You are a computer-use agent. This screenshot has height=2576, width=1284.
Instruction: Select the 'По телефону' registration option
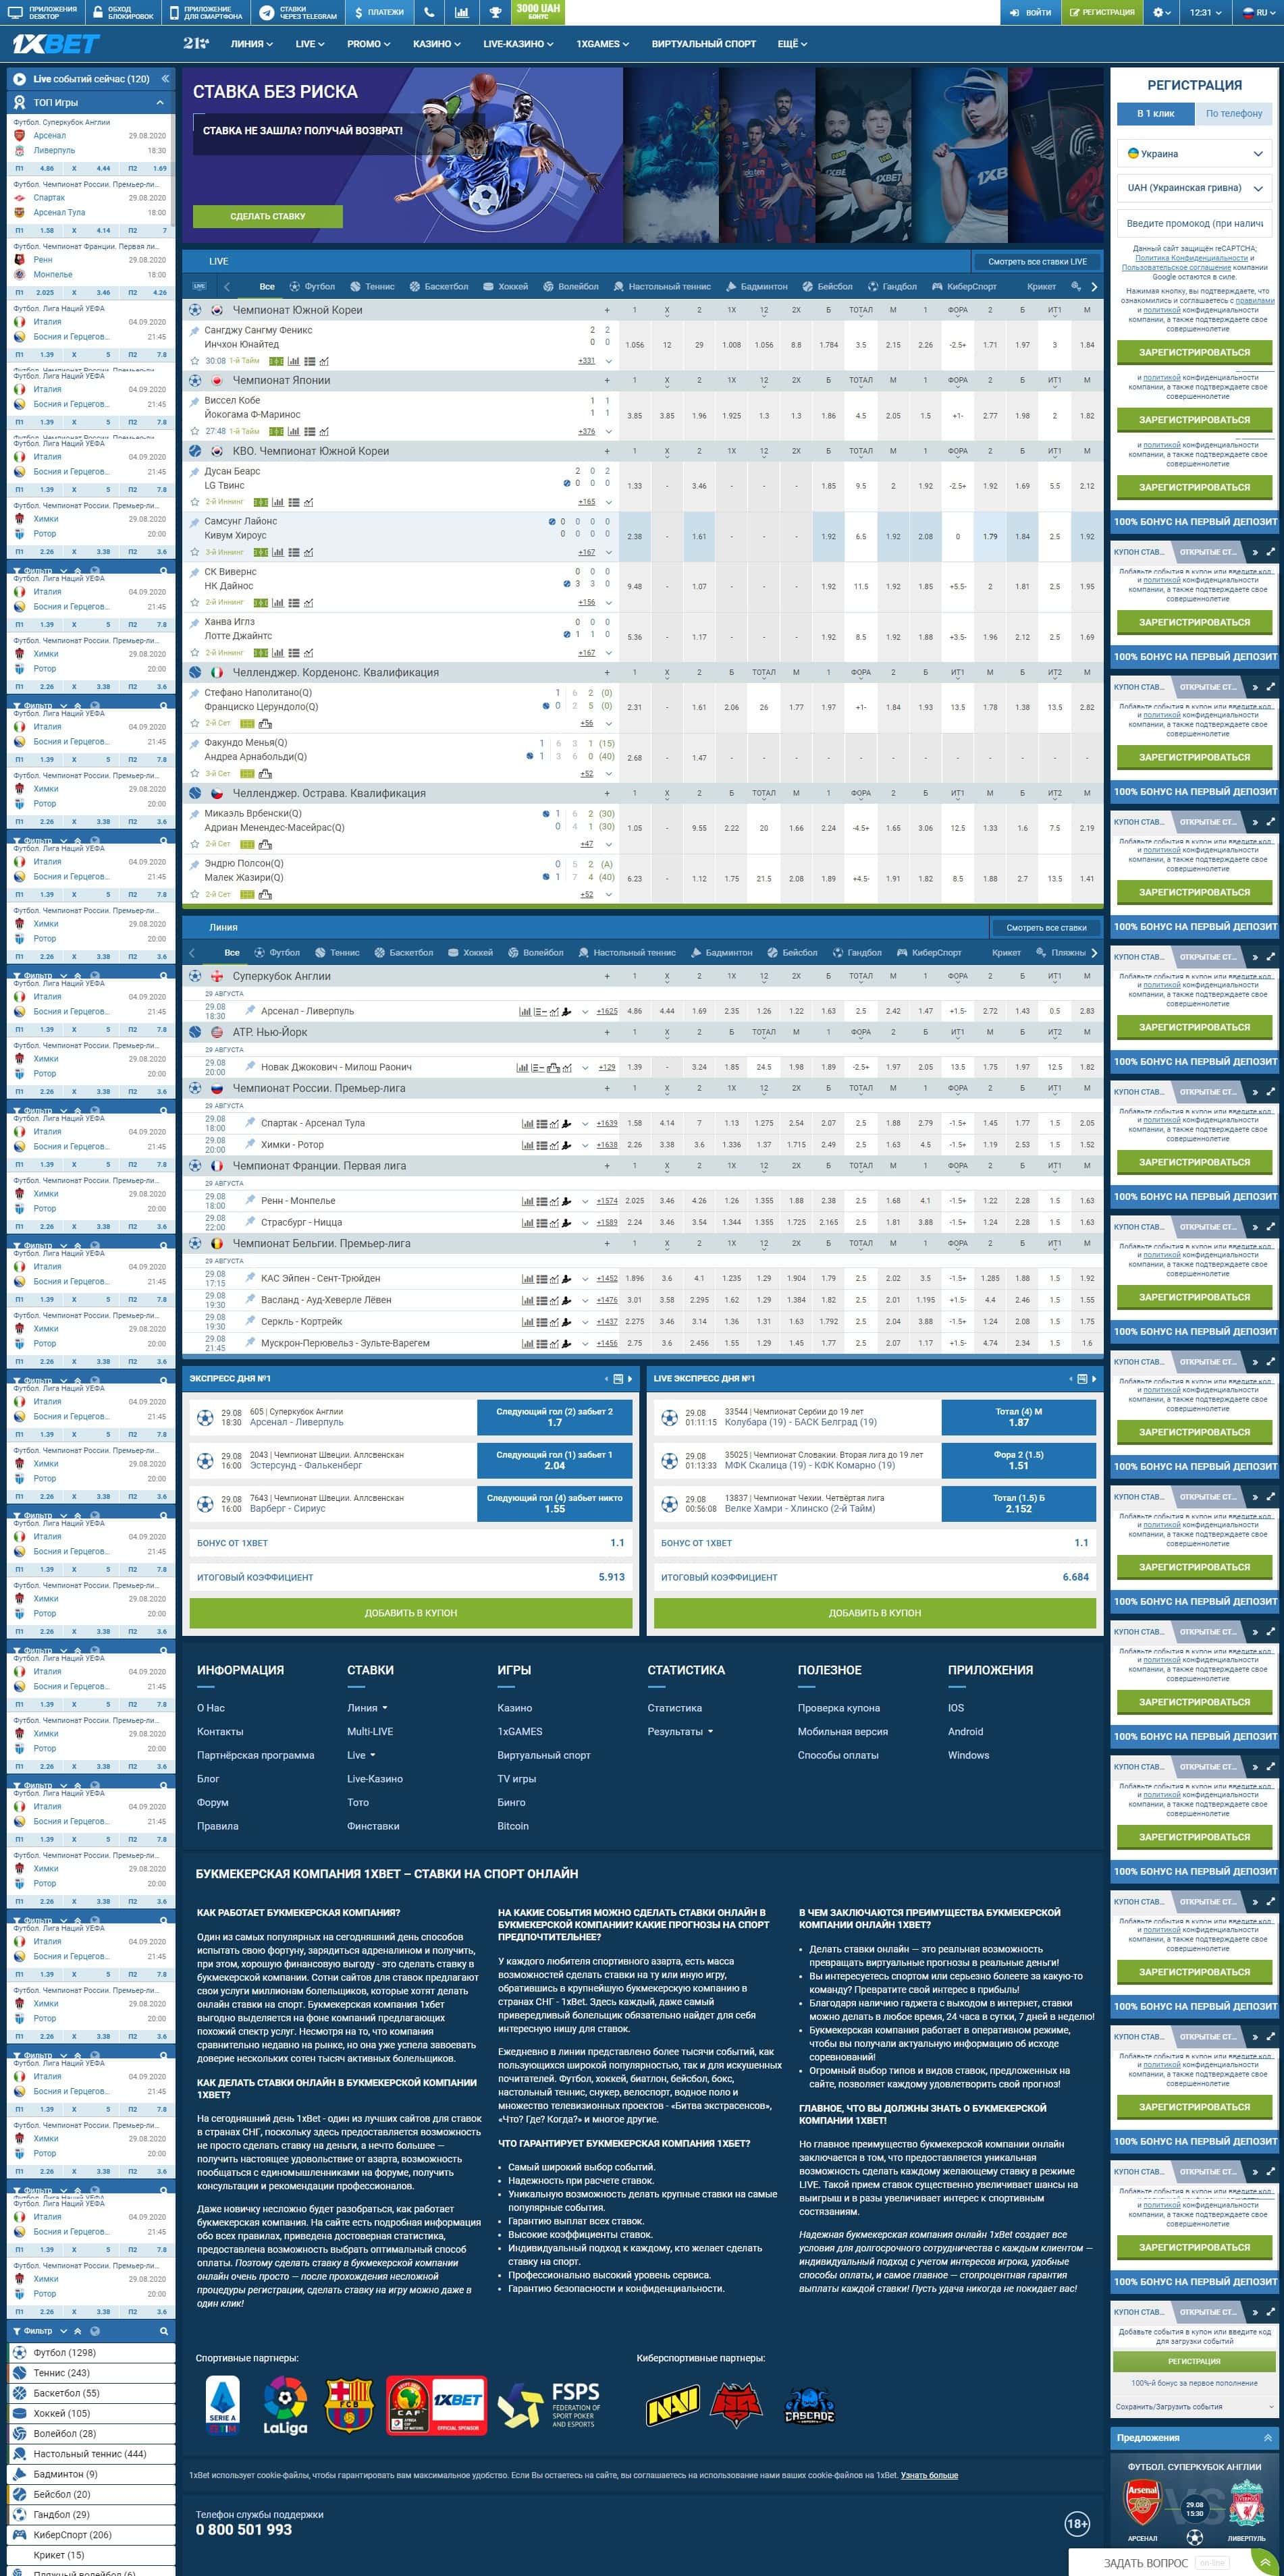(x=1234, y=114)
